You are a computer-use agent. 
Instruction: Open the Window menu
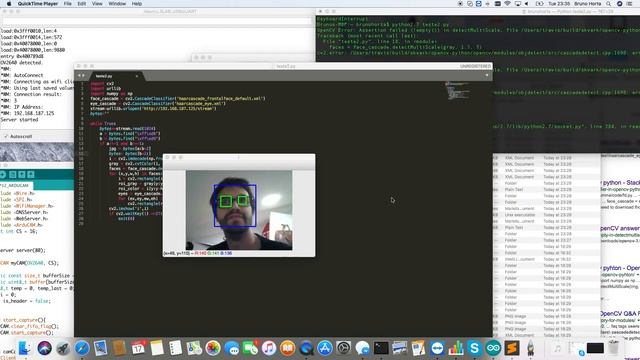point(117,4)
